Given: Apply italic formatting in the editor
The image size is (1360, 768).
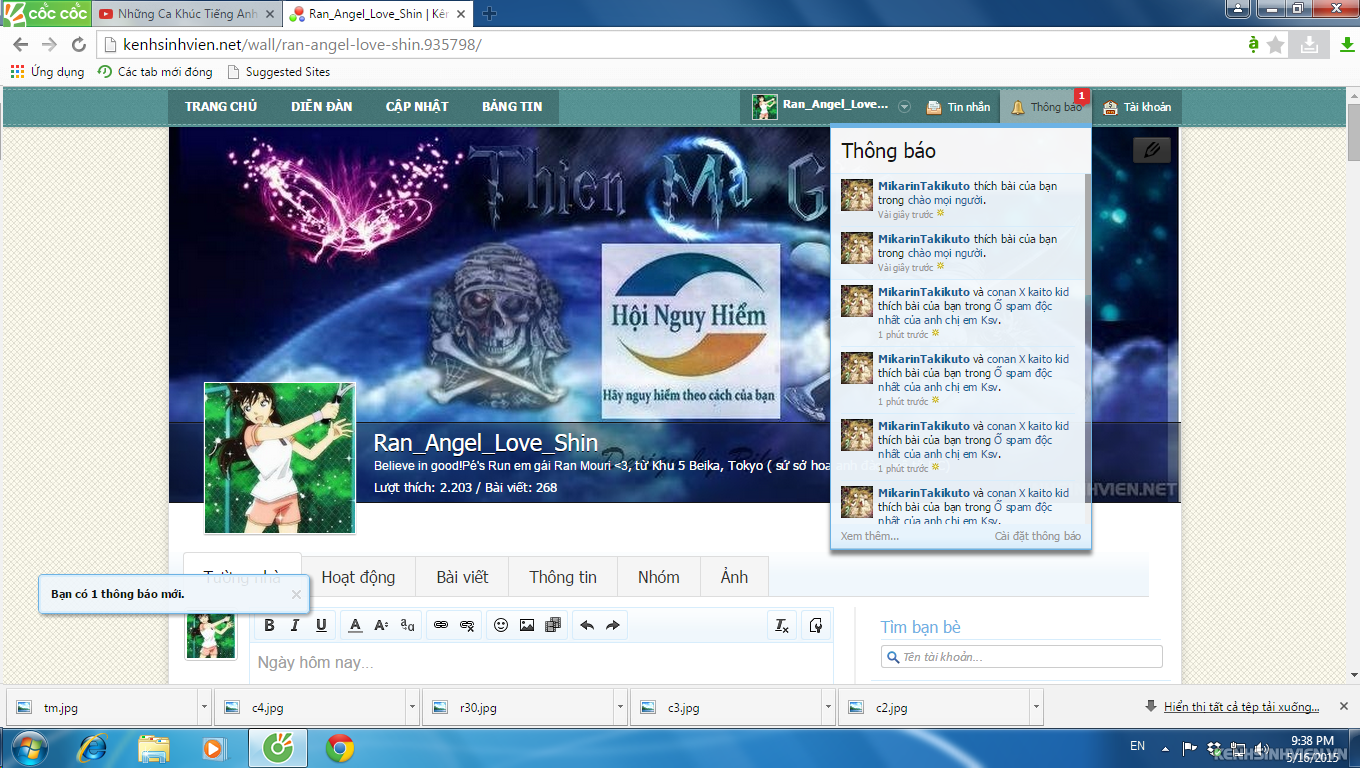Looking at the screenshot, I should pyautogui.click(x=295, y=625).
